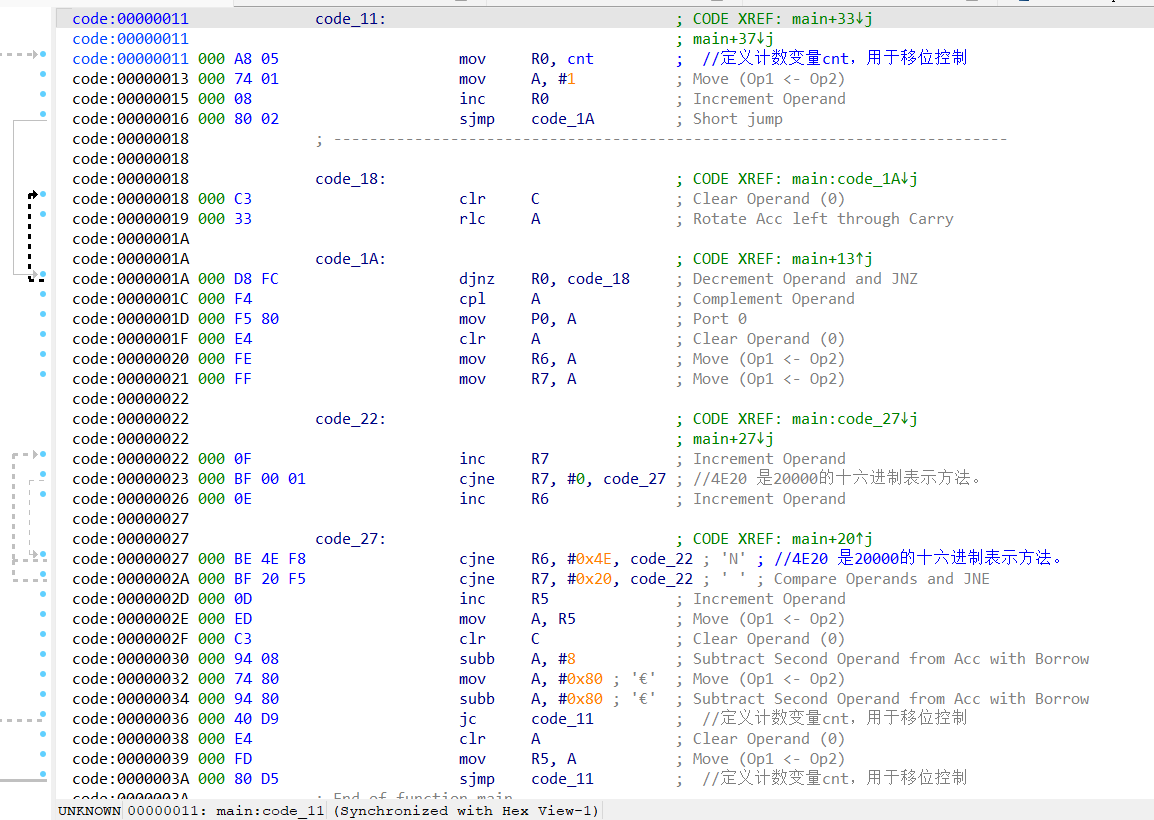The width and height of the screenshot is (1154, 820).
Task: Click the 'Compare Operands and JNE' comment
Action: click(882, 579)
